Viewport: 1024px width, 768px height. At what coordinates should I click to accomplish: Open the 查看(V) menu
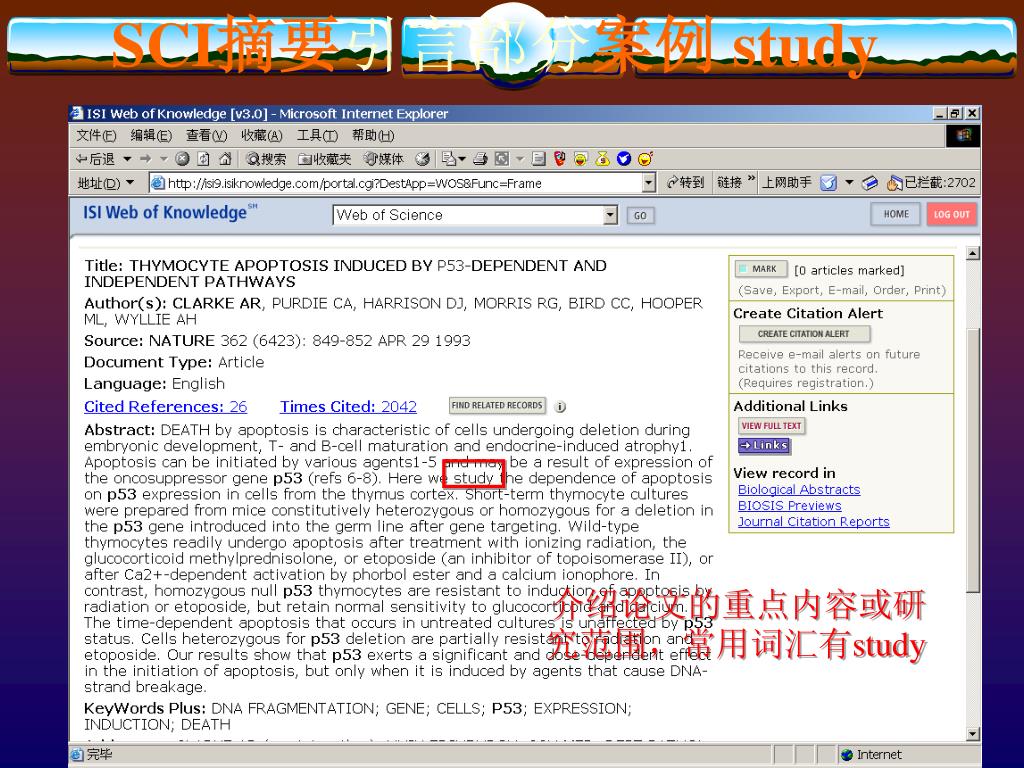[x=206, y=135]
